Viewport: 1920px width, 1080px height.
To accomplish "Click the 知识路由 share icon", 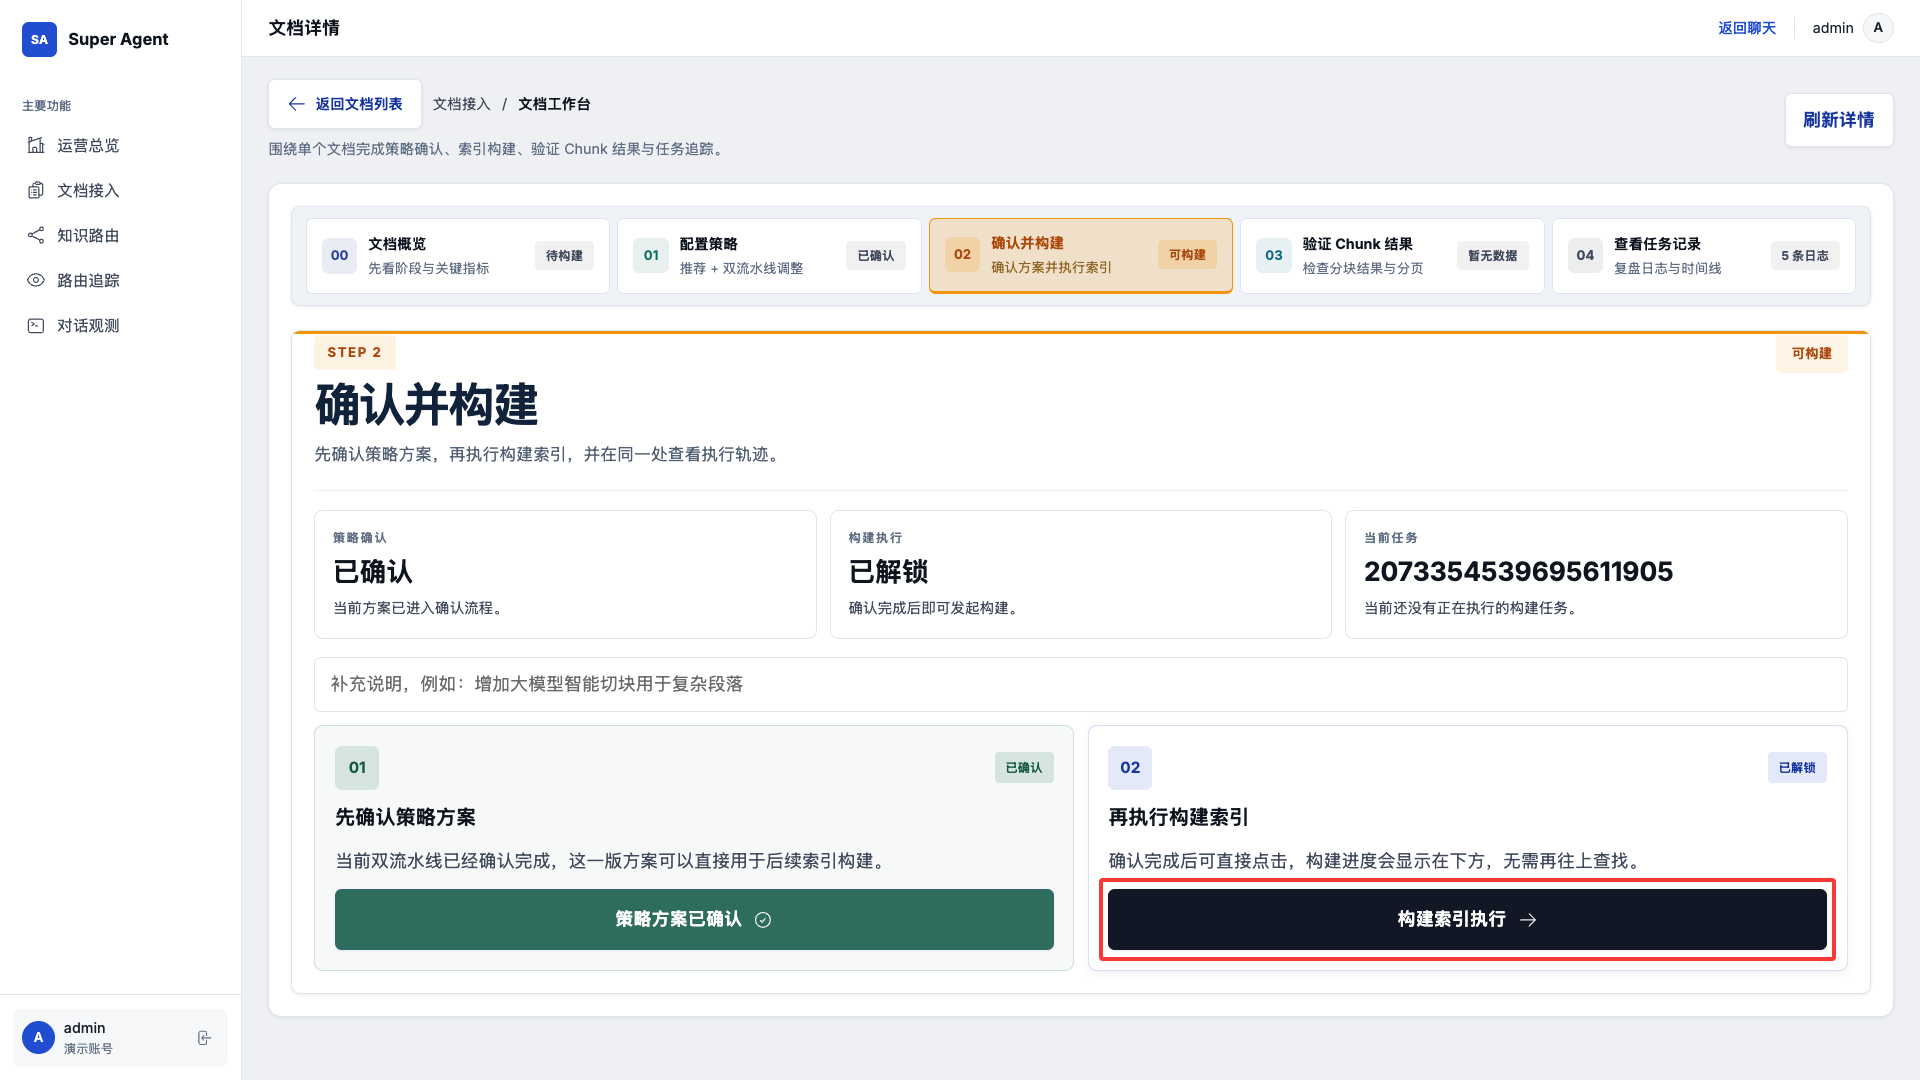I will coord(36,235).
